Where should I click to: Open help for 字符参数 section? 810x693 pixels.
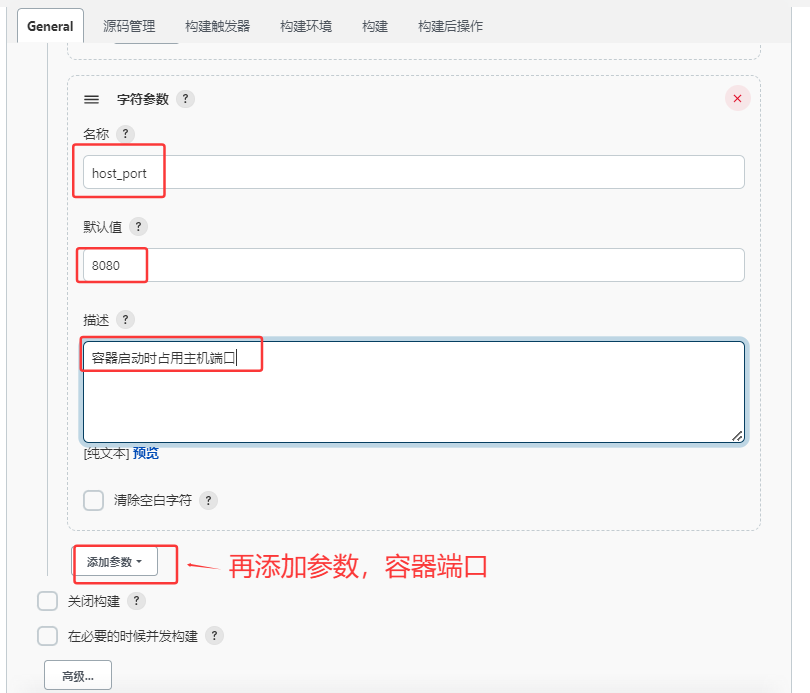click(186, 99)
